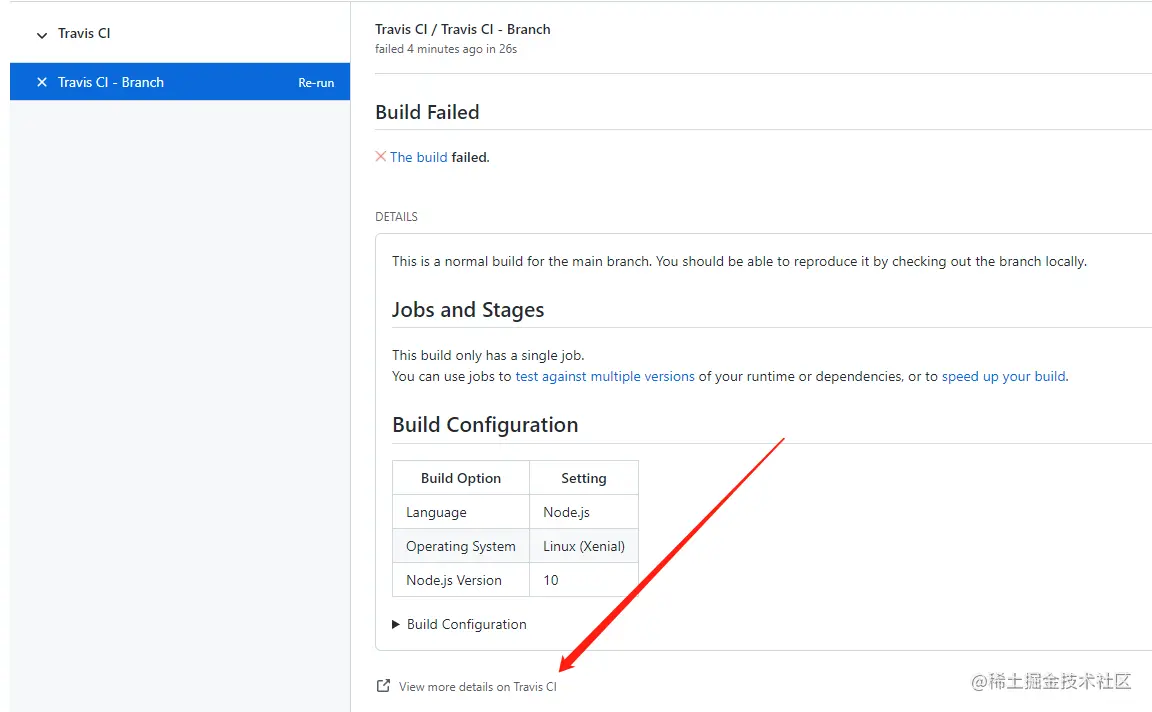Image resolution: width=1152 pixels, height=712 pixels.
Task: Click the 'Build Failed' heading
Action: (427, 112)
